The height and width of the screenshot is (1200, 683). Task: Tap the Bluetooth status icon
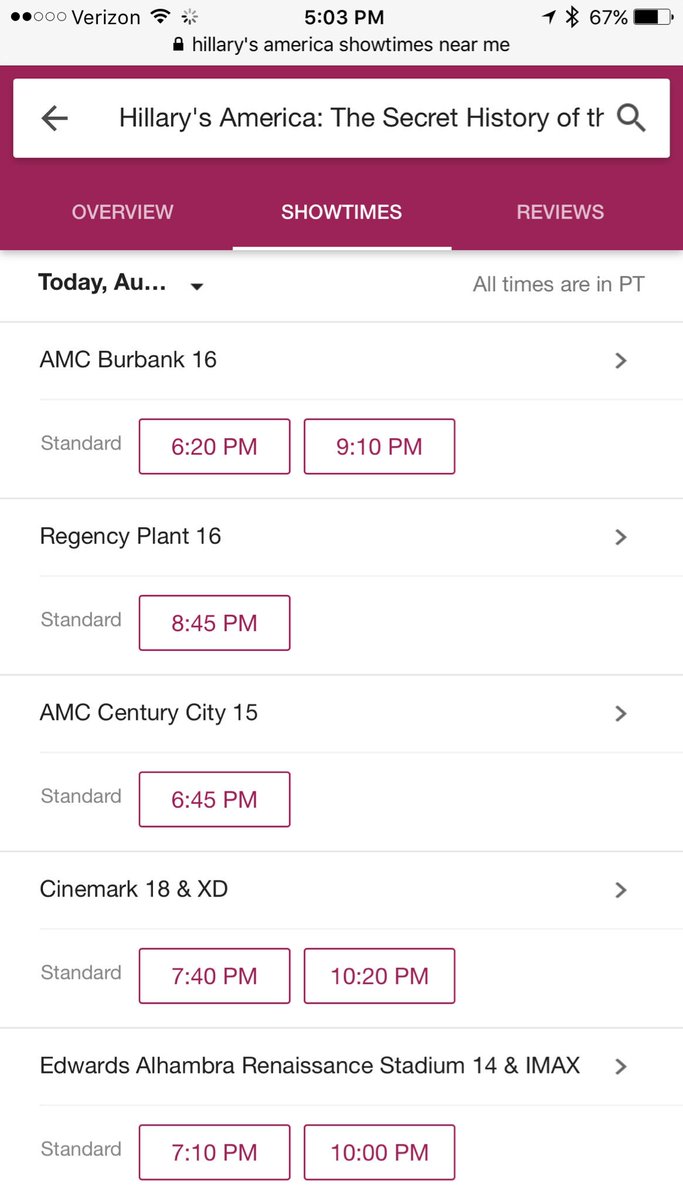coord(572,17)
